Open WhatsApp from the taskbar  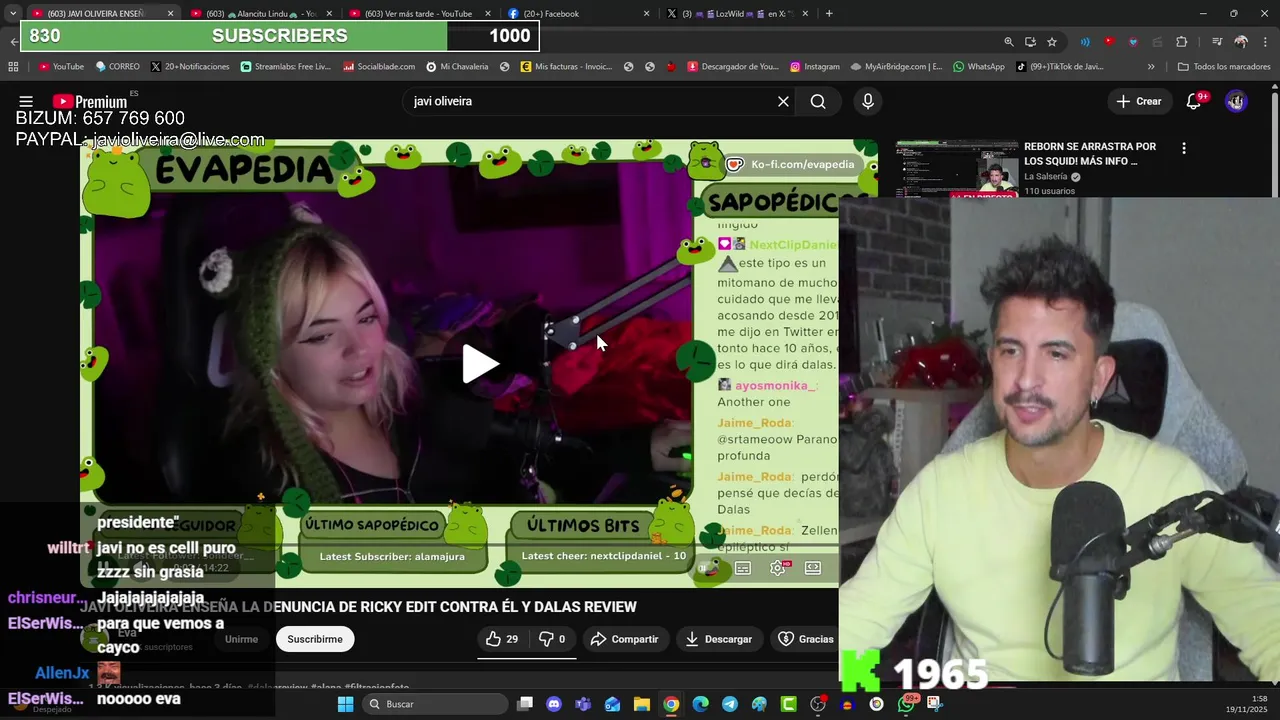click(906, 704)
